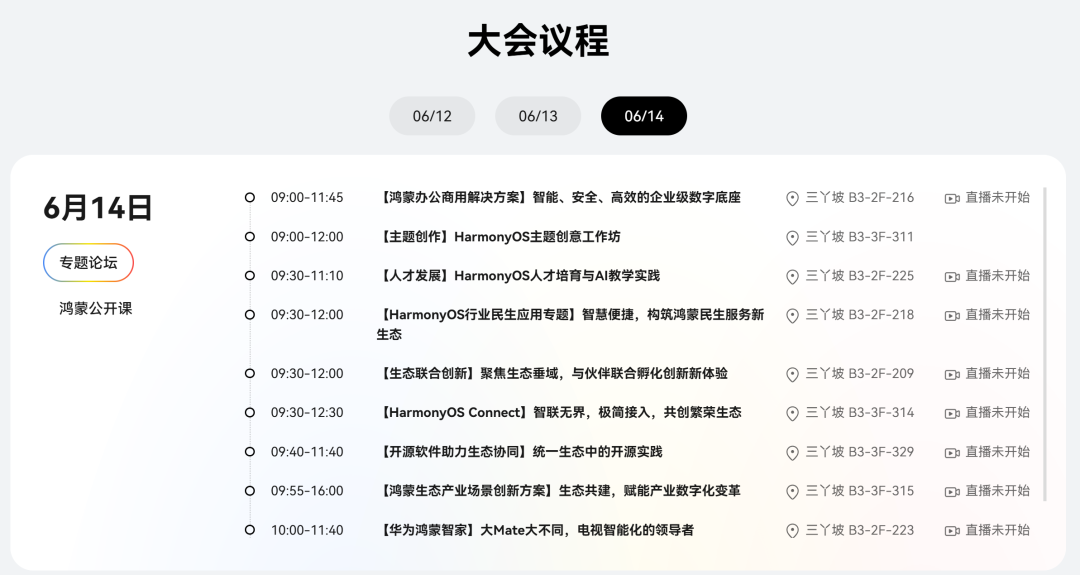The width and height of the screenshot is (1080, 575).
Task: Click the agenda list vertical scrollbar
Action: pos(1045,344)
